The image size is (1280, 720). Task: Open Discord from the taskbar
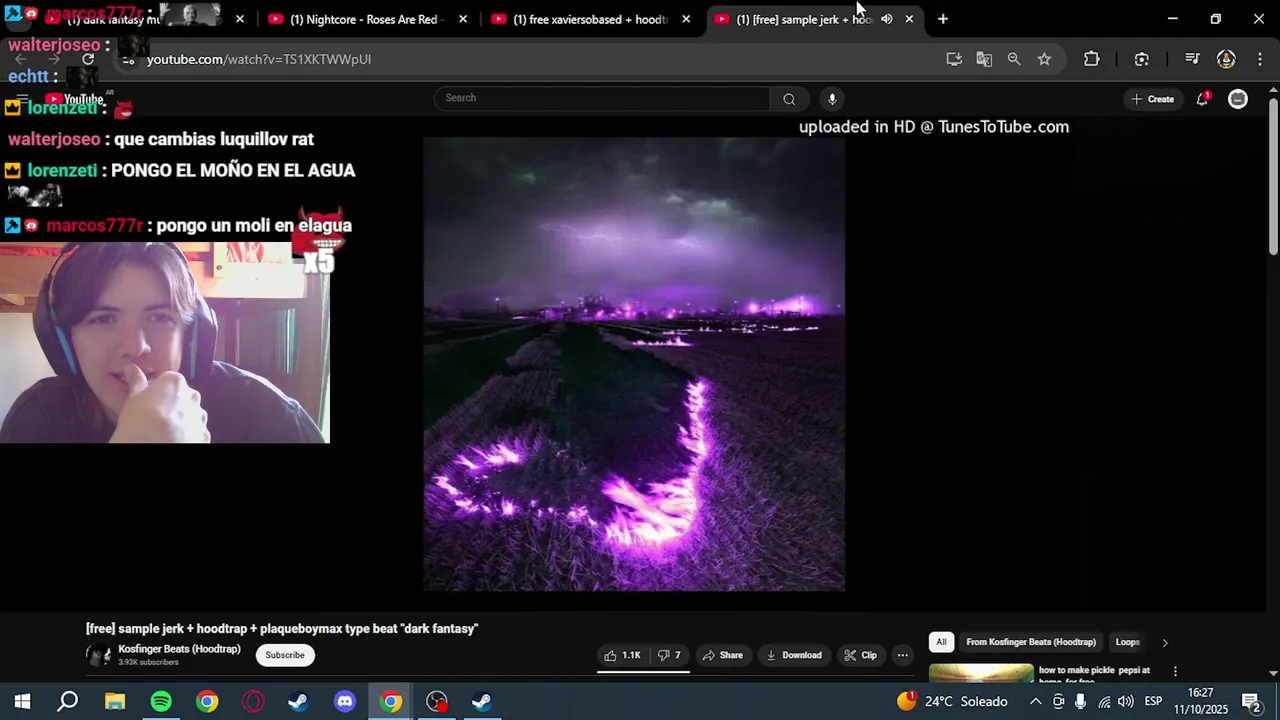[x=345, y=701]
